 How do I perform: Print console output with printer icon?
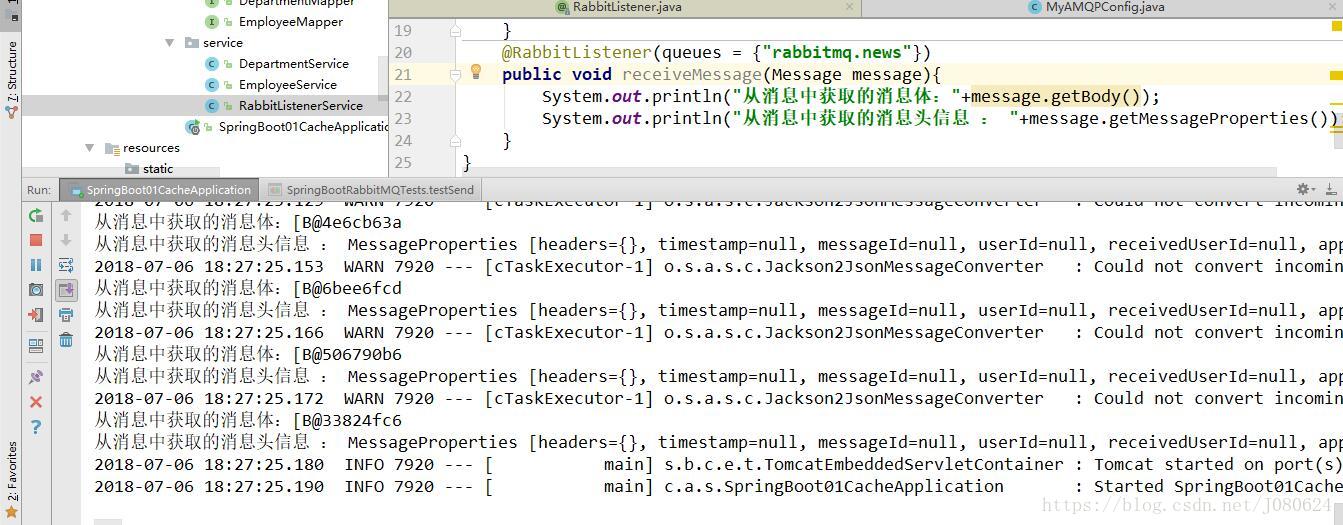point(66,315)
